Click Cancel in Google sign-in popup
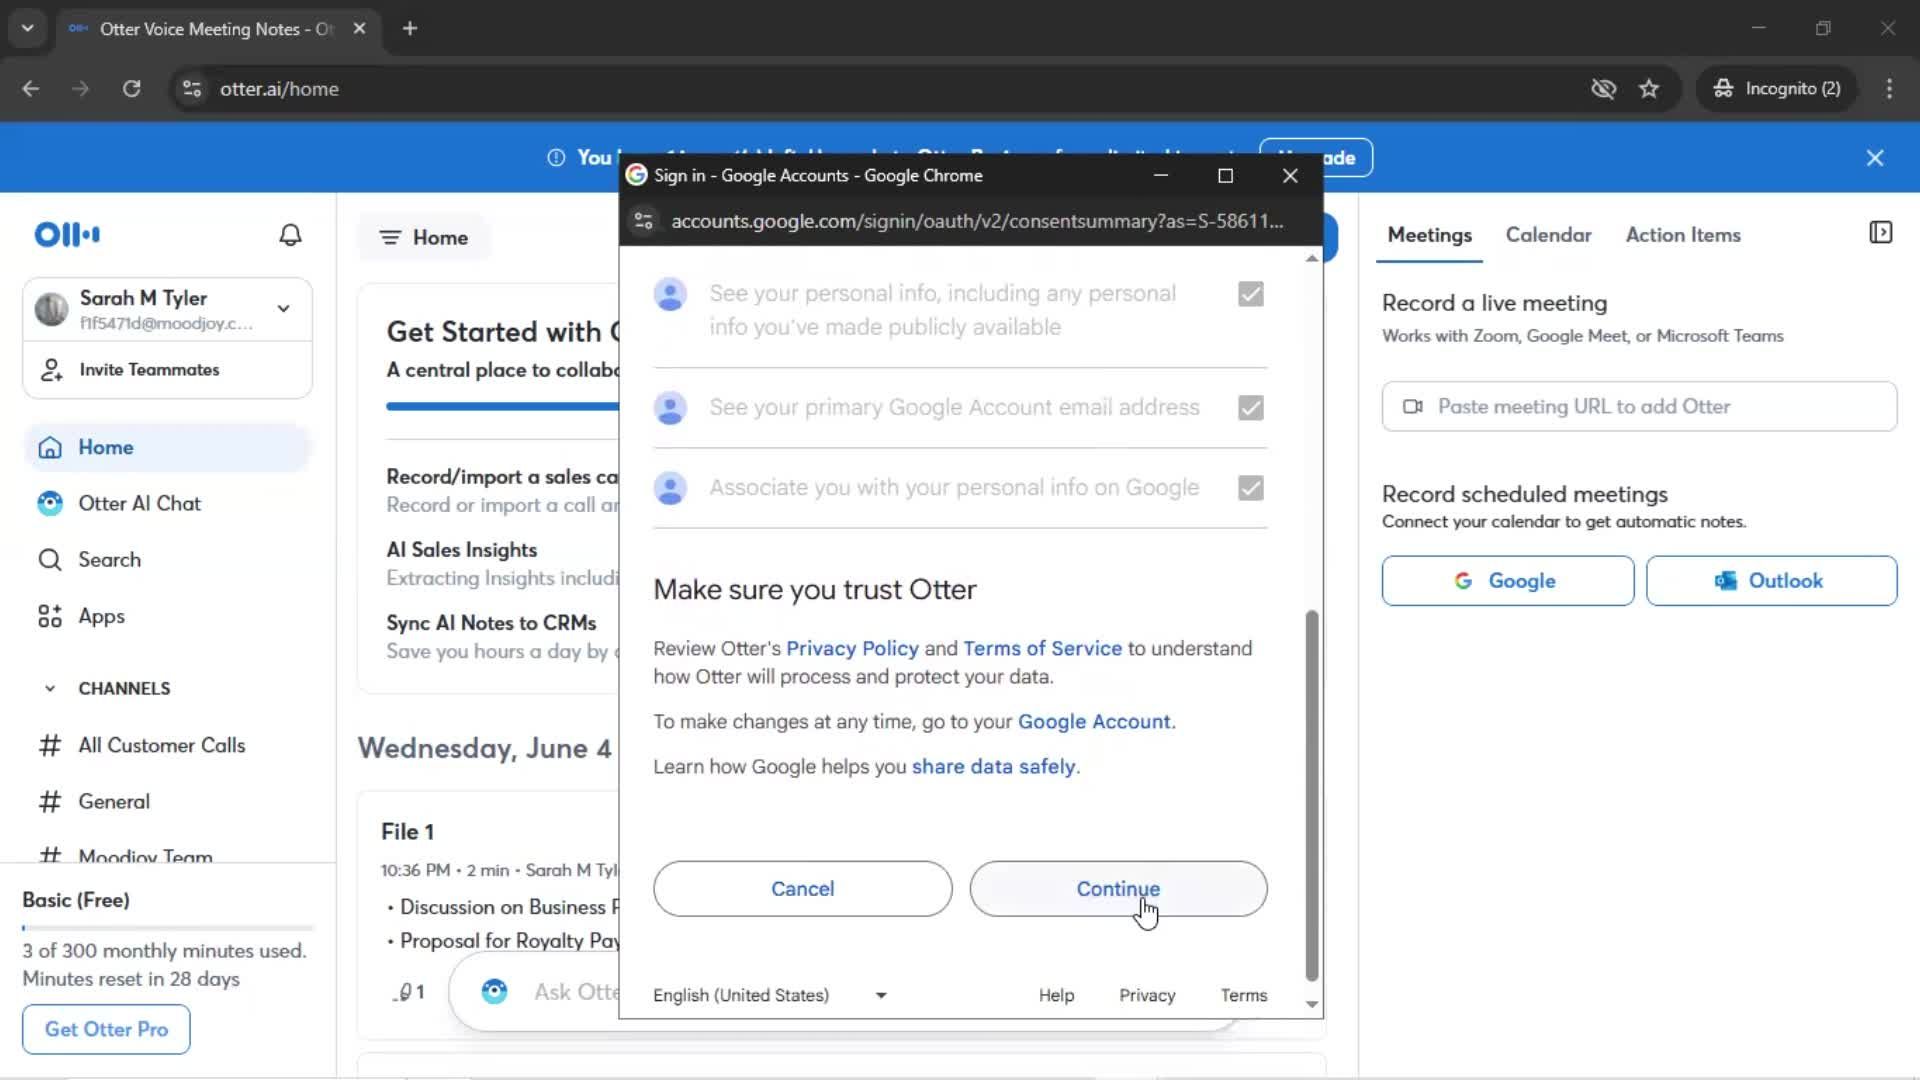The height and width of the screenshot is (1080, 1920). (x=802, y=889)
